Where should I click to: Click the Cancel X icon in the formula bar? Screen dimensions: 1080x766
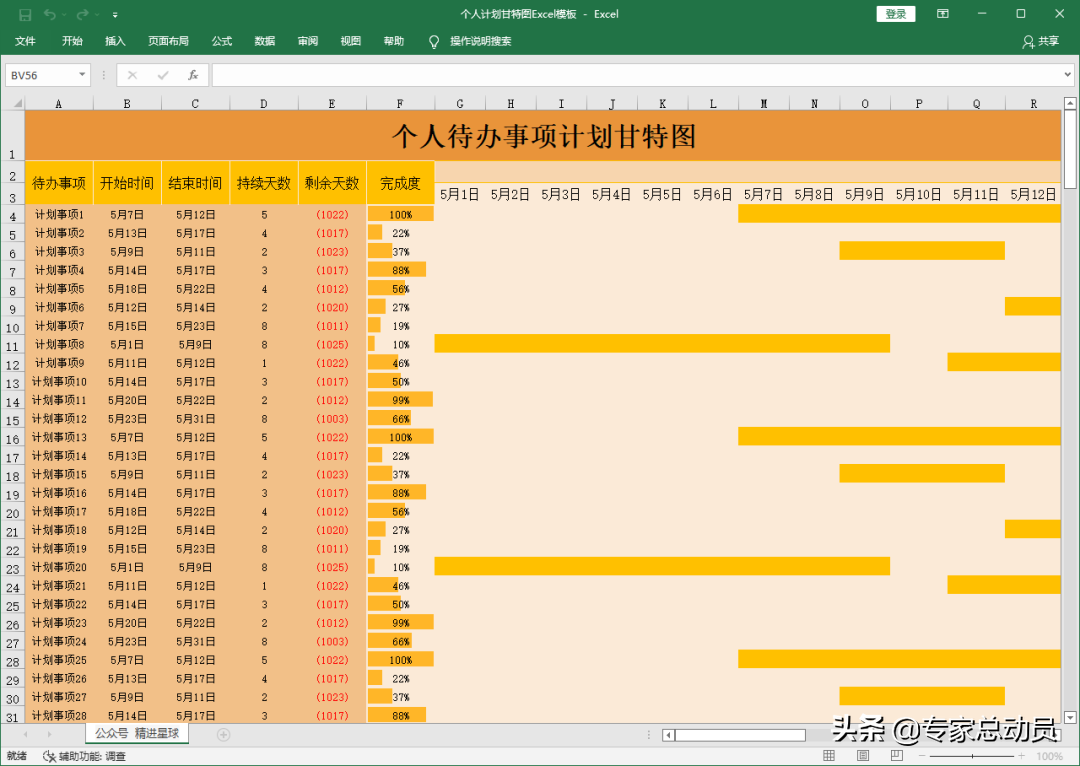[132, 75]
